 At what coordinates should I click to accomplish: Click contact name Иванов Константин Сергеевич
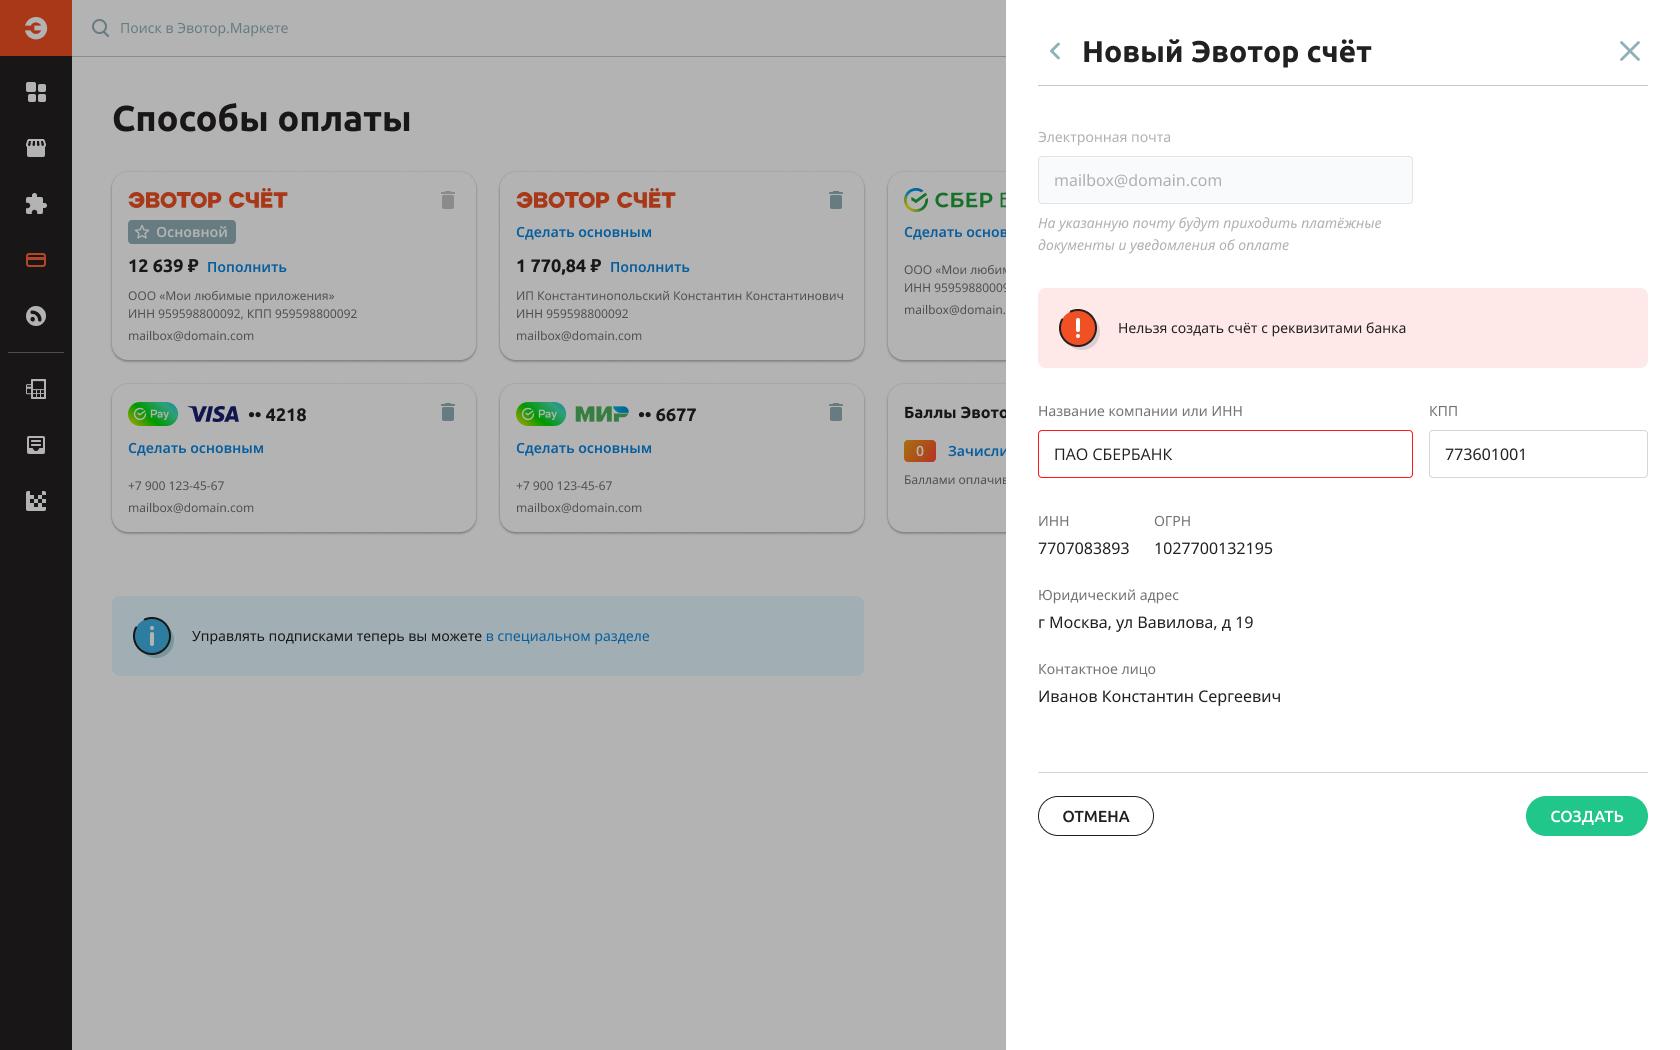[1159, 696]
